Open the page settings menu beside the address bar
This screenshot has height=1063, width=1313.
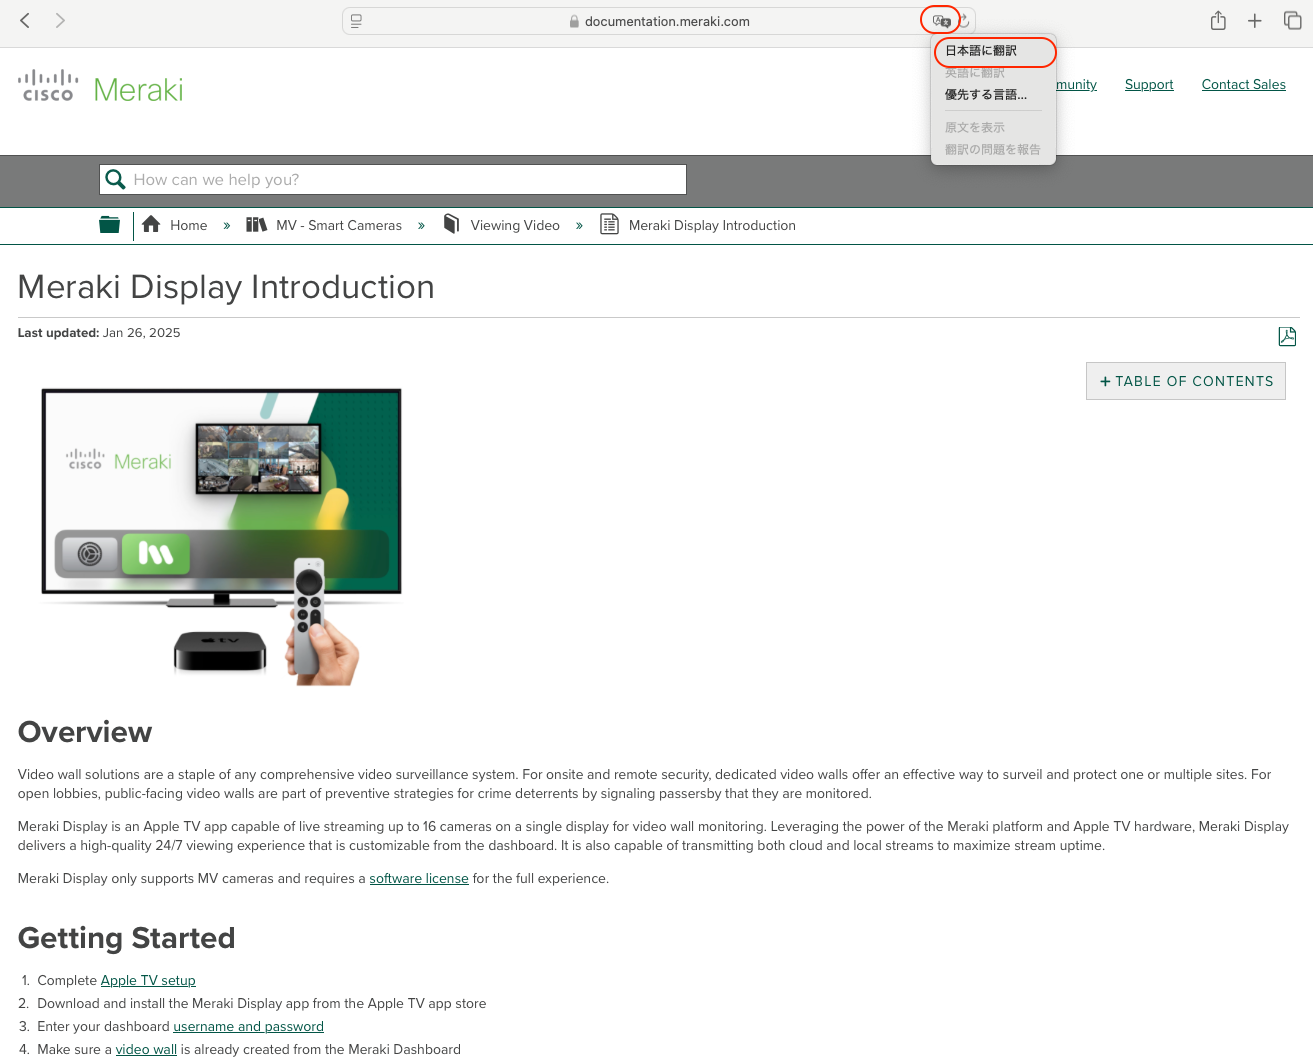pyautogui.click(x=355, y=20)
